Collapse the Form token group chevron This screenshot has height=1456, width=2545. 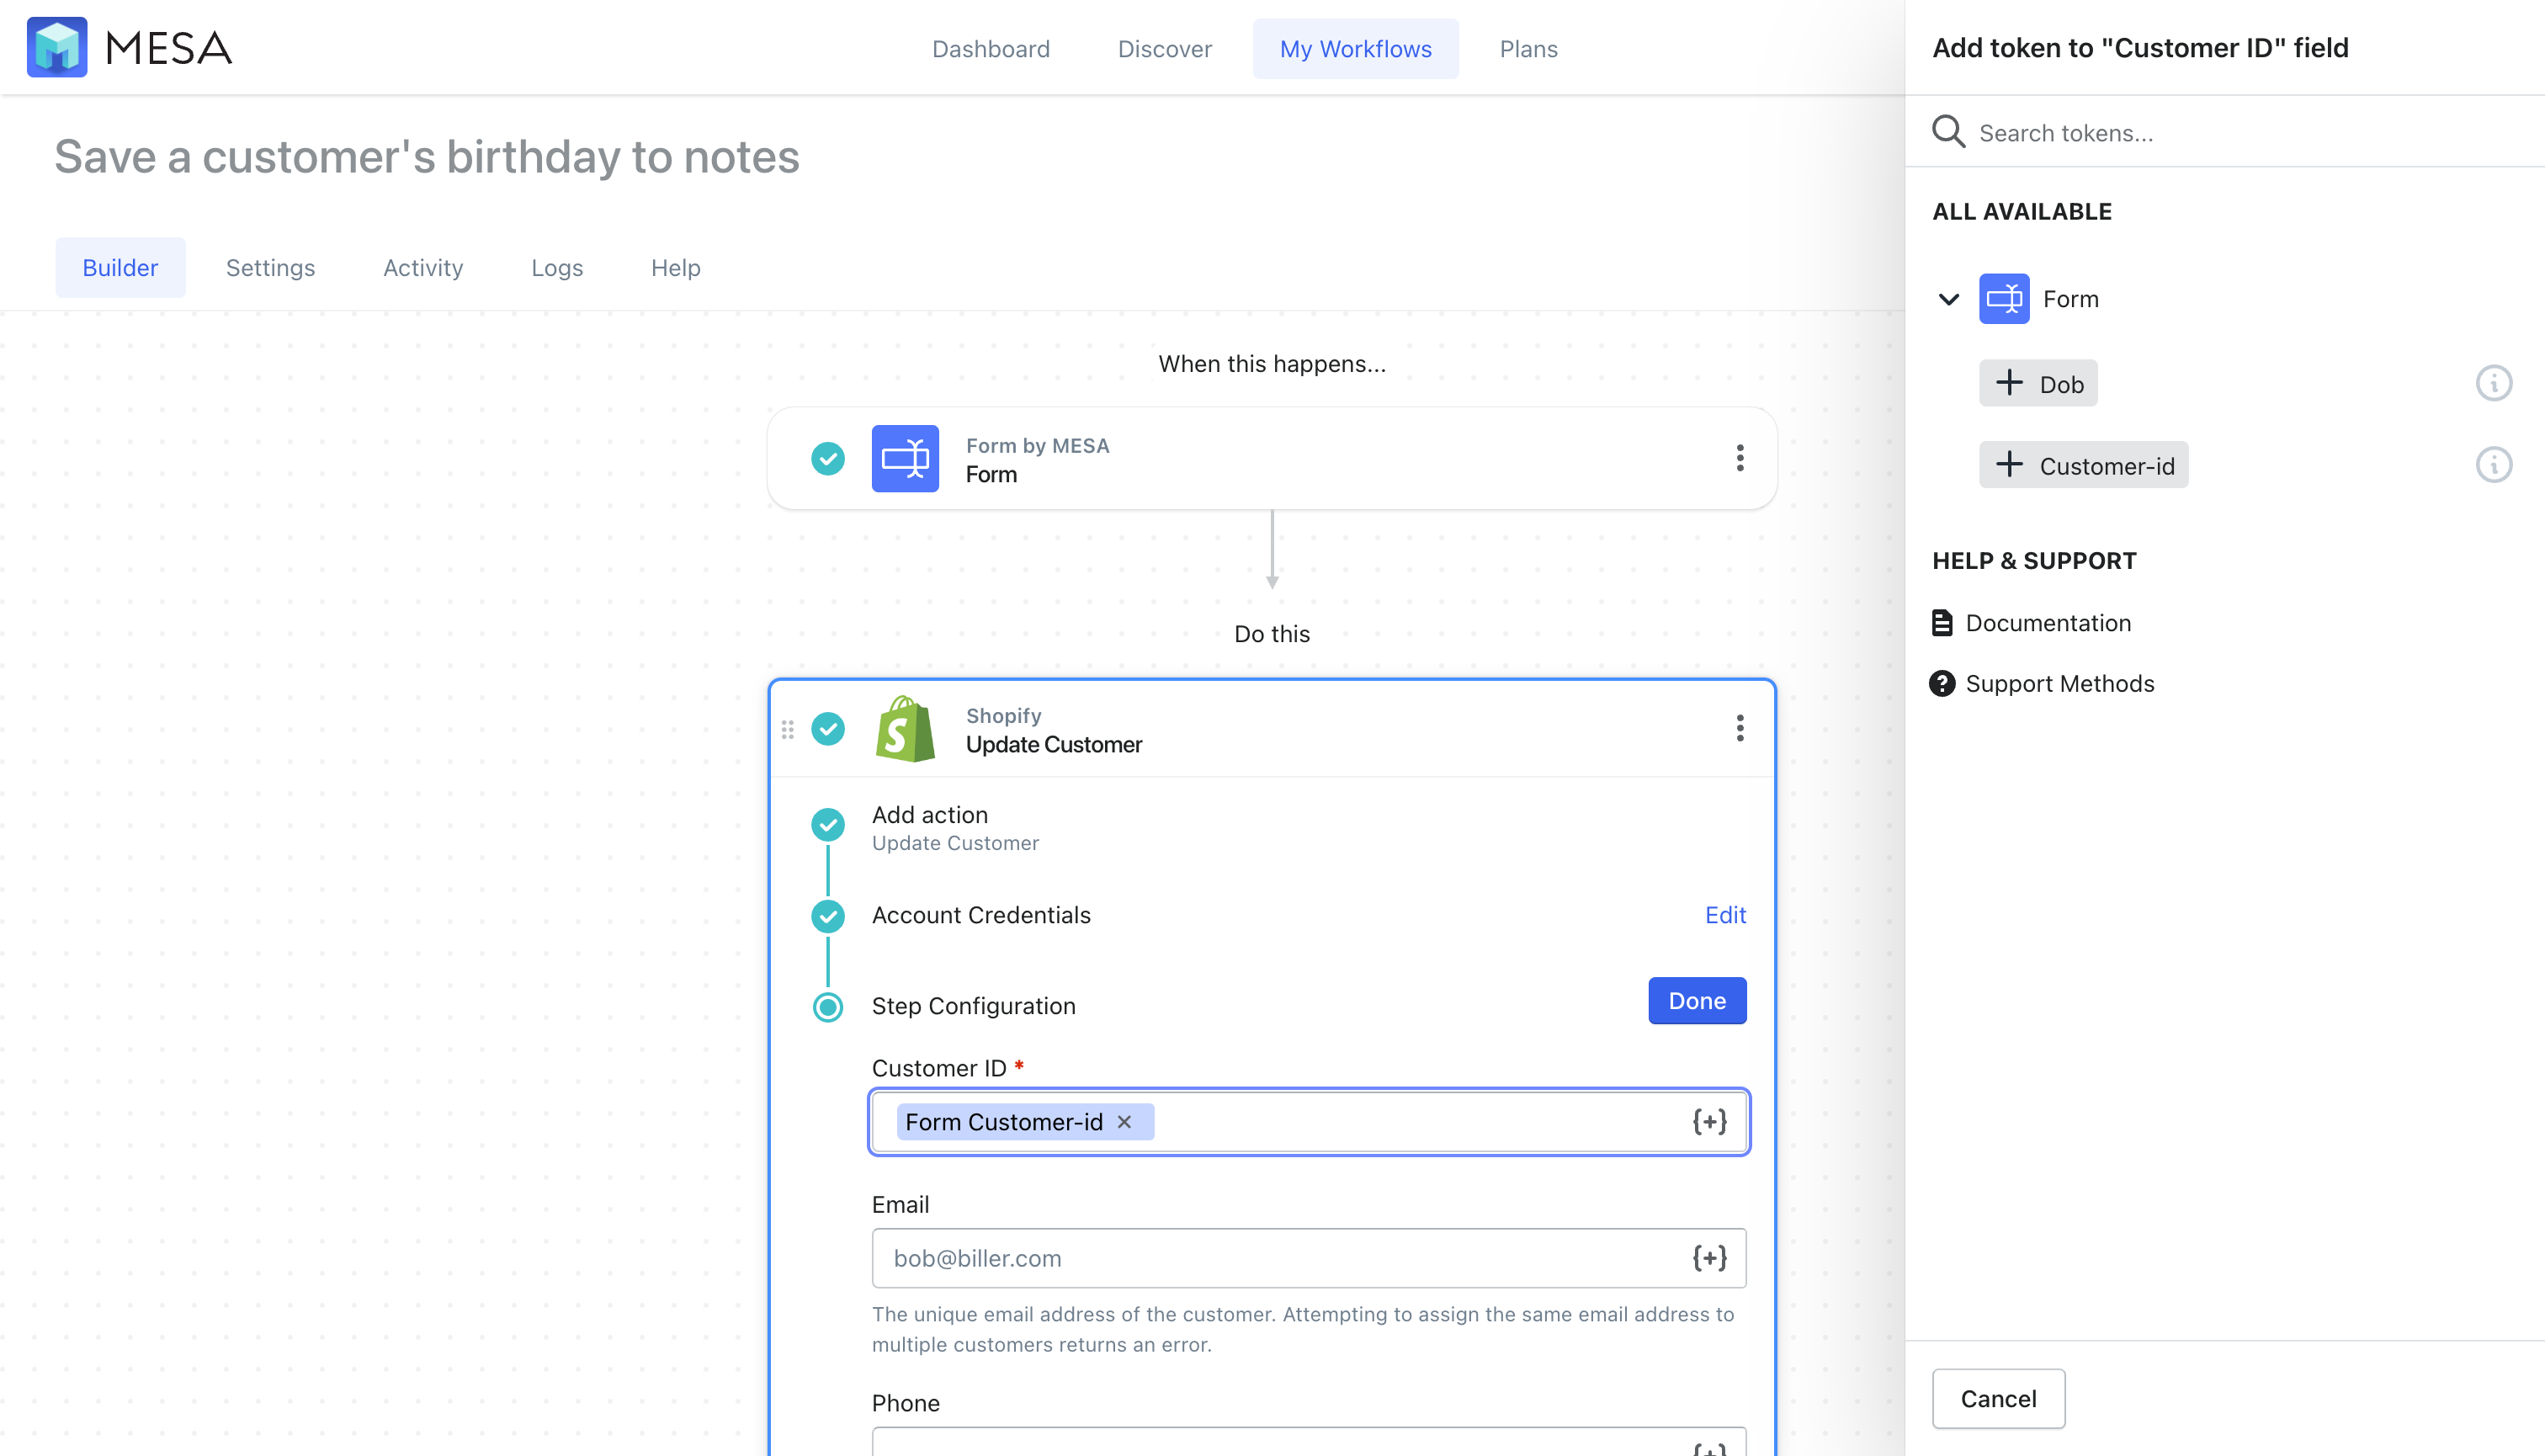(x=1949, y=299)
